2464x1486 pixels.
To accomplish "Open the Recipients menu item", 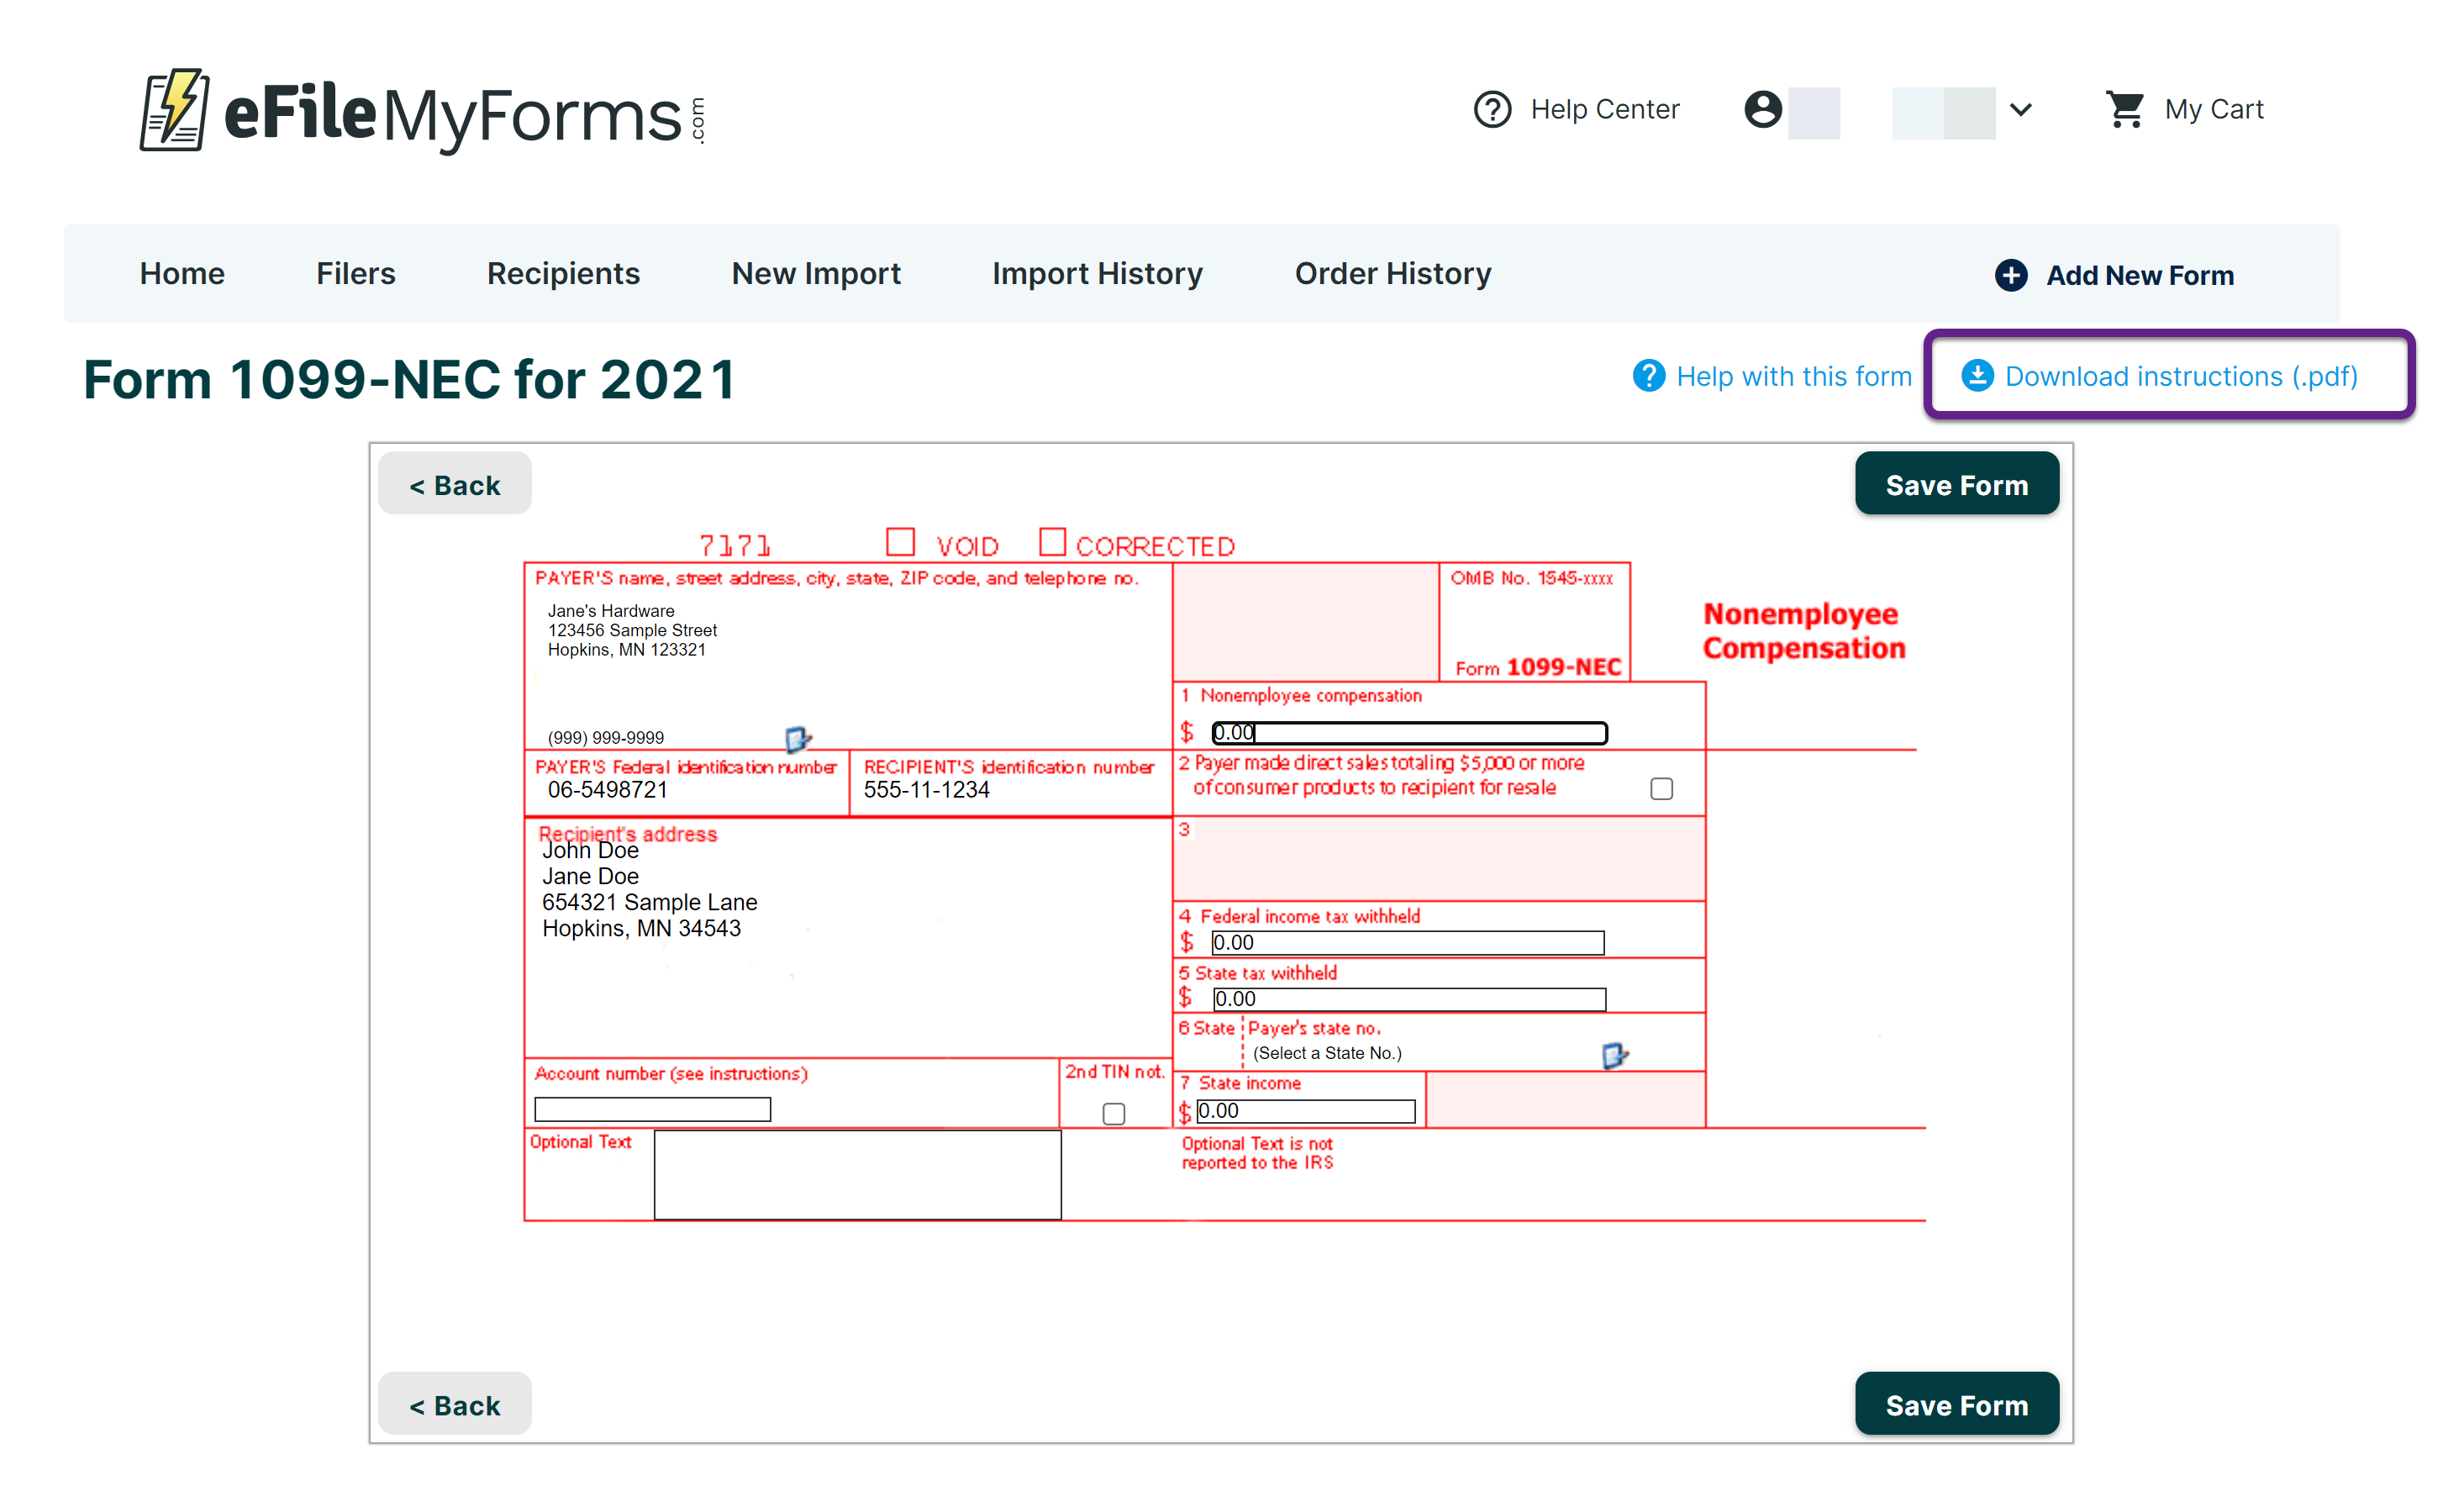I will [x=563, y=274].
